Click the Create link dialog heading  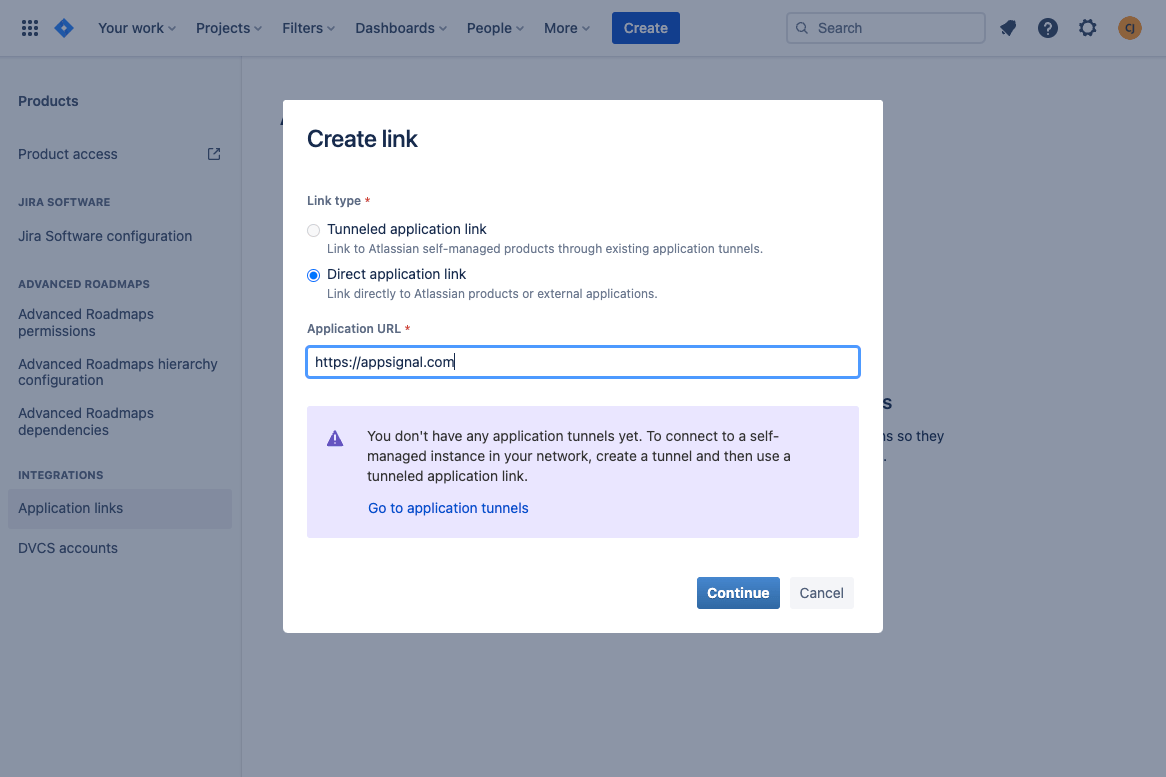click(x=362, y=139)
